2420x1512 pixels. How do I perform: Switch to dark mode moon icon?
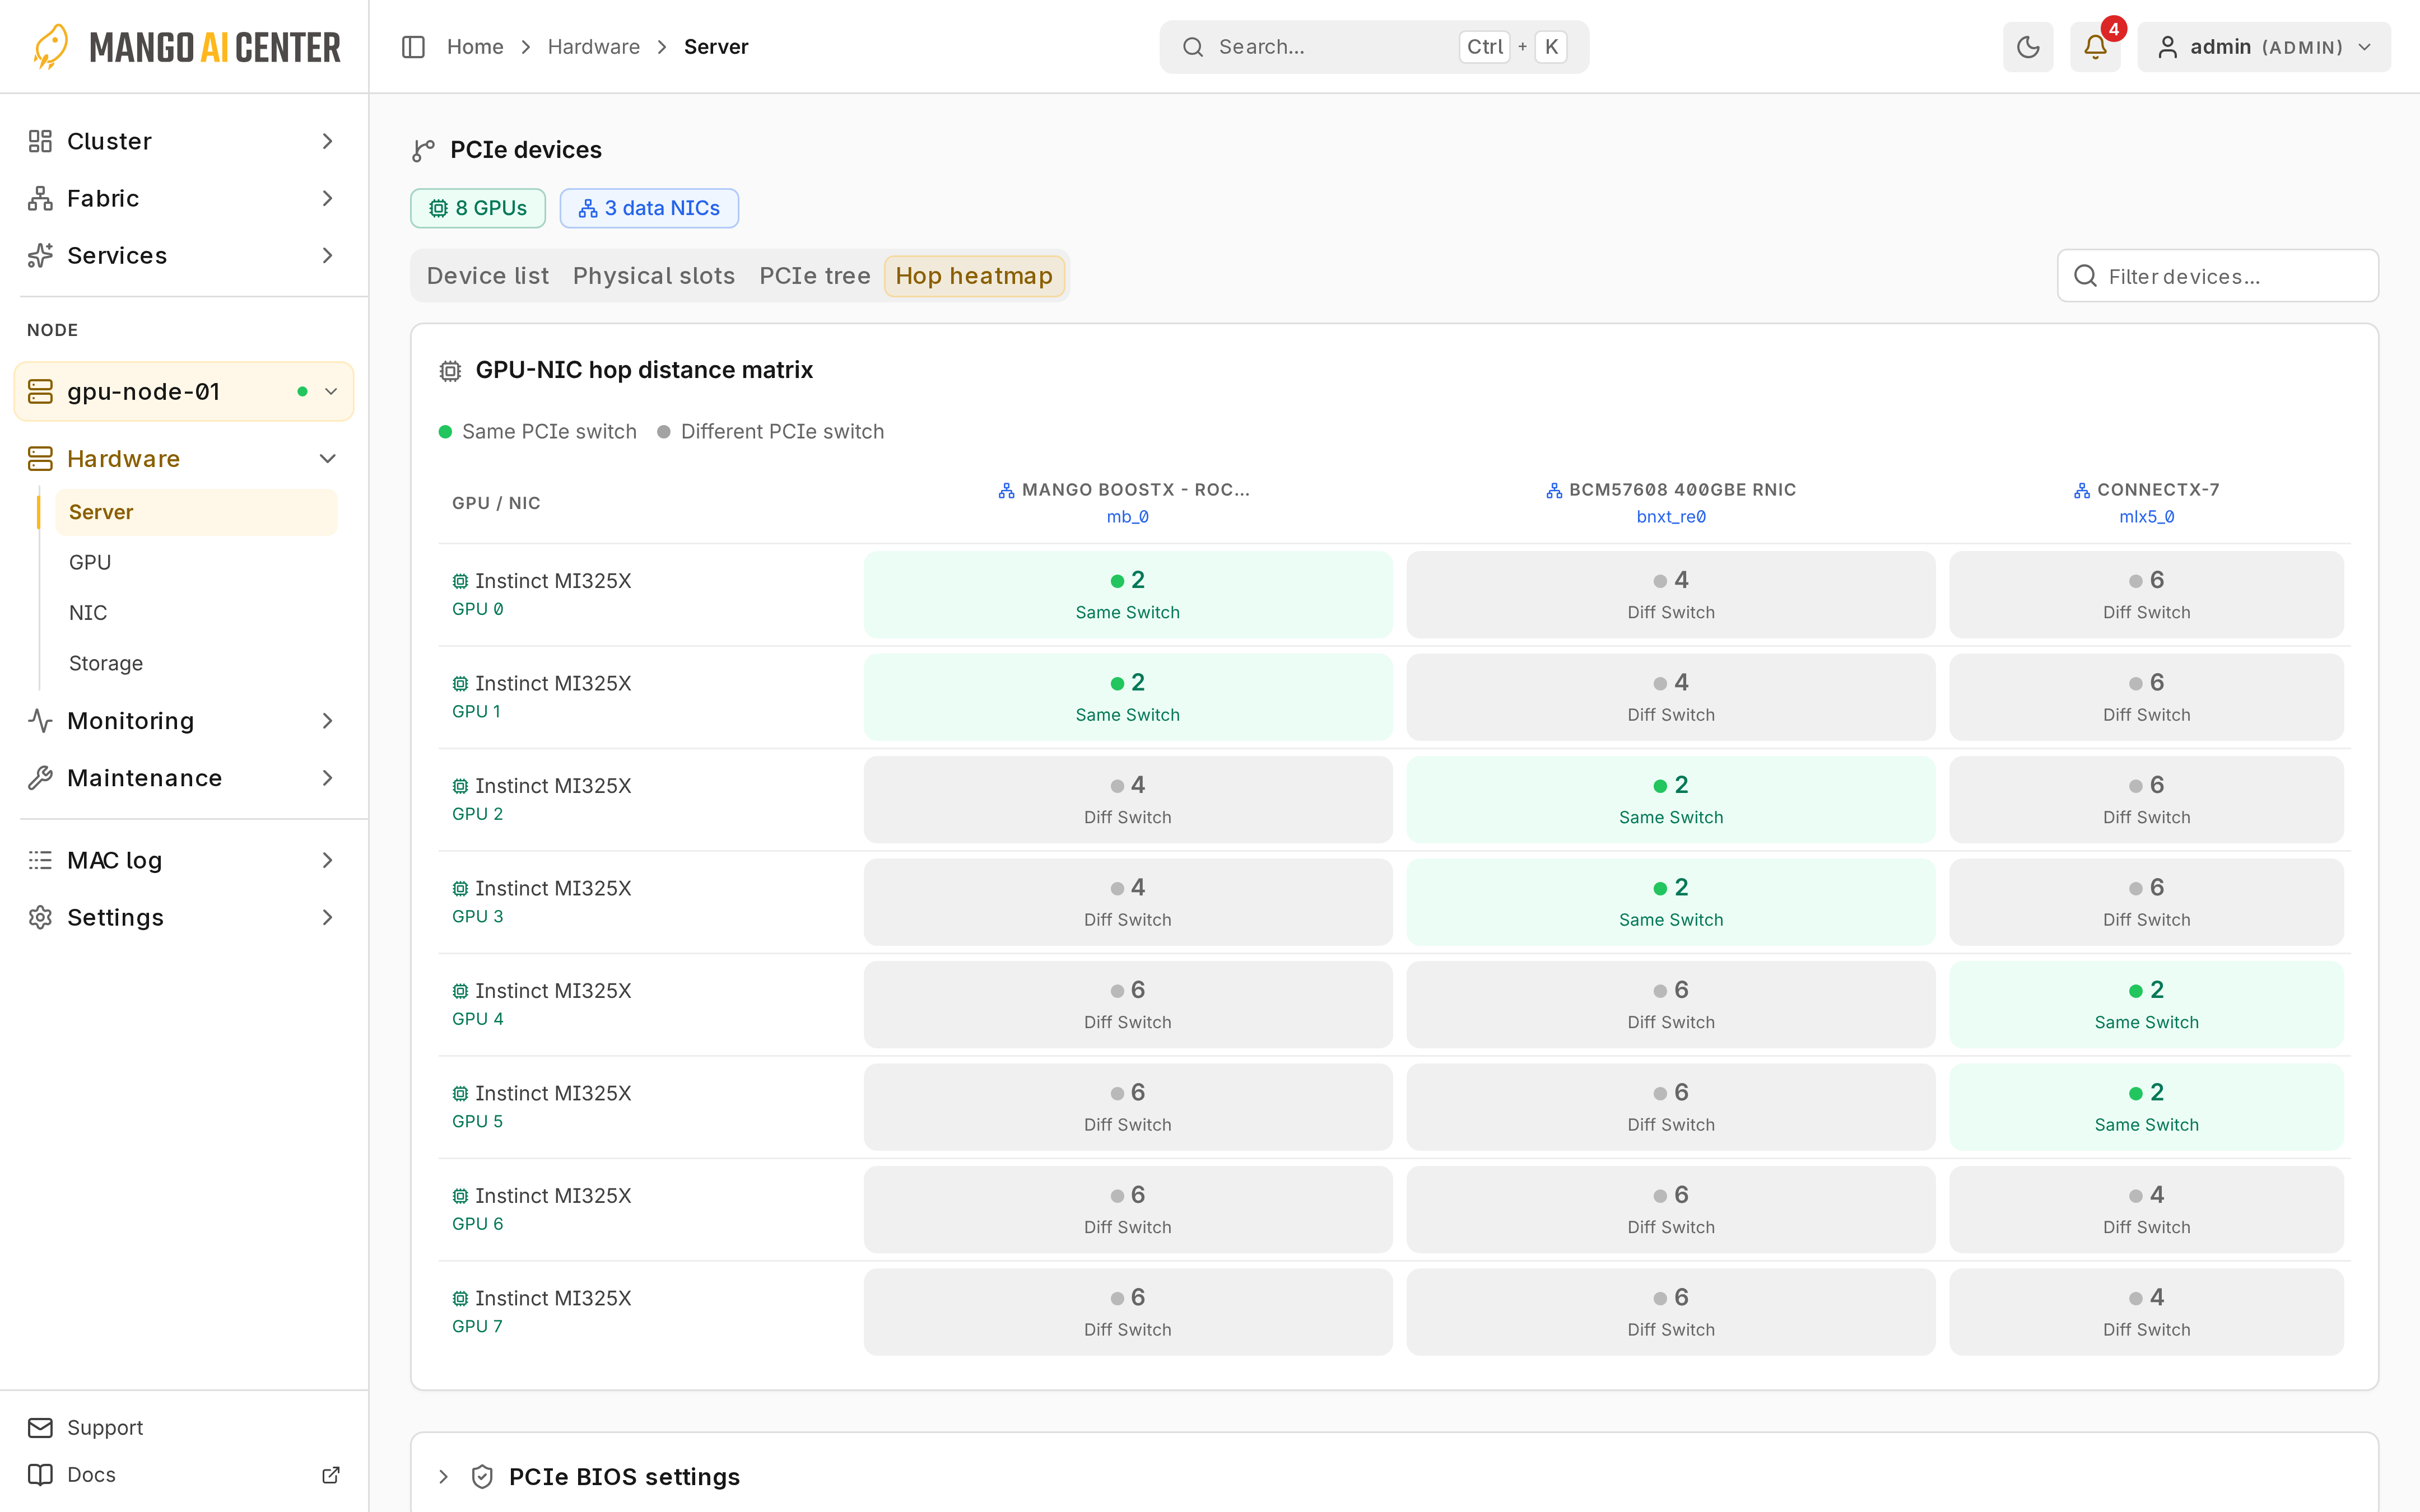tap(2027, 47)
